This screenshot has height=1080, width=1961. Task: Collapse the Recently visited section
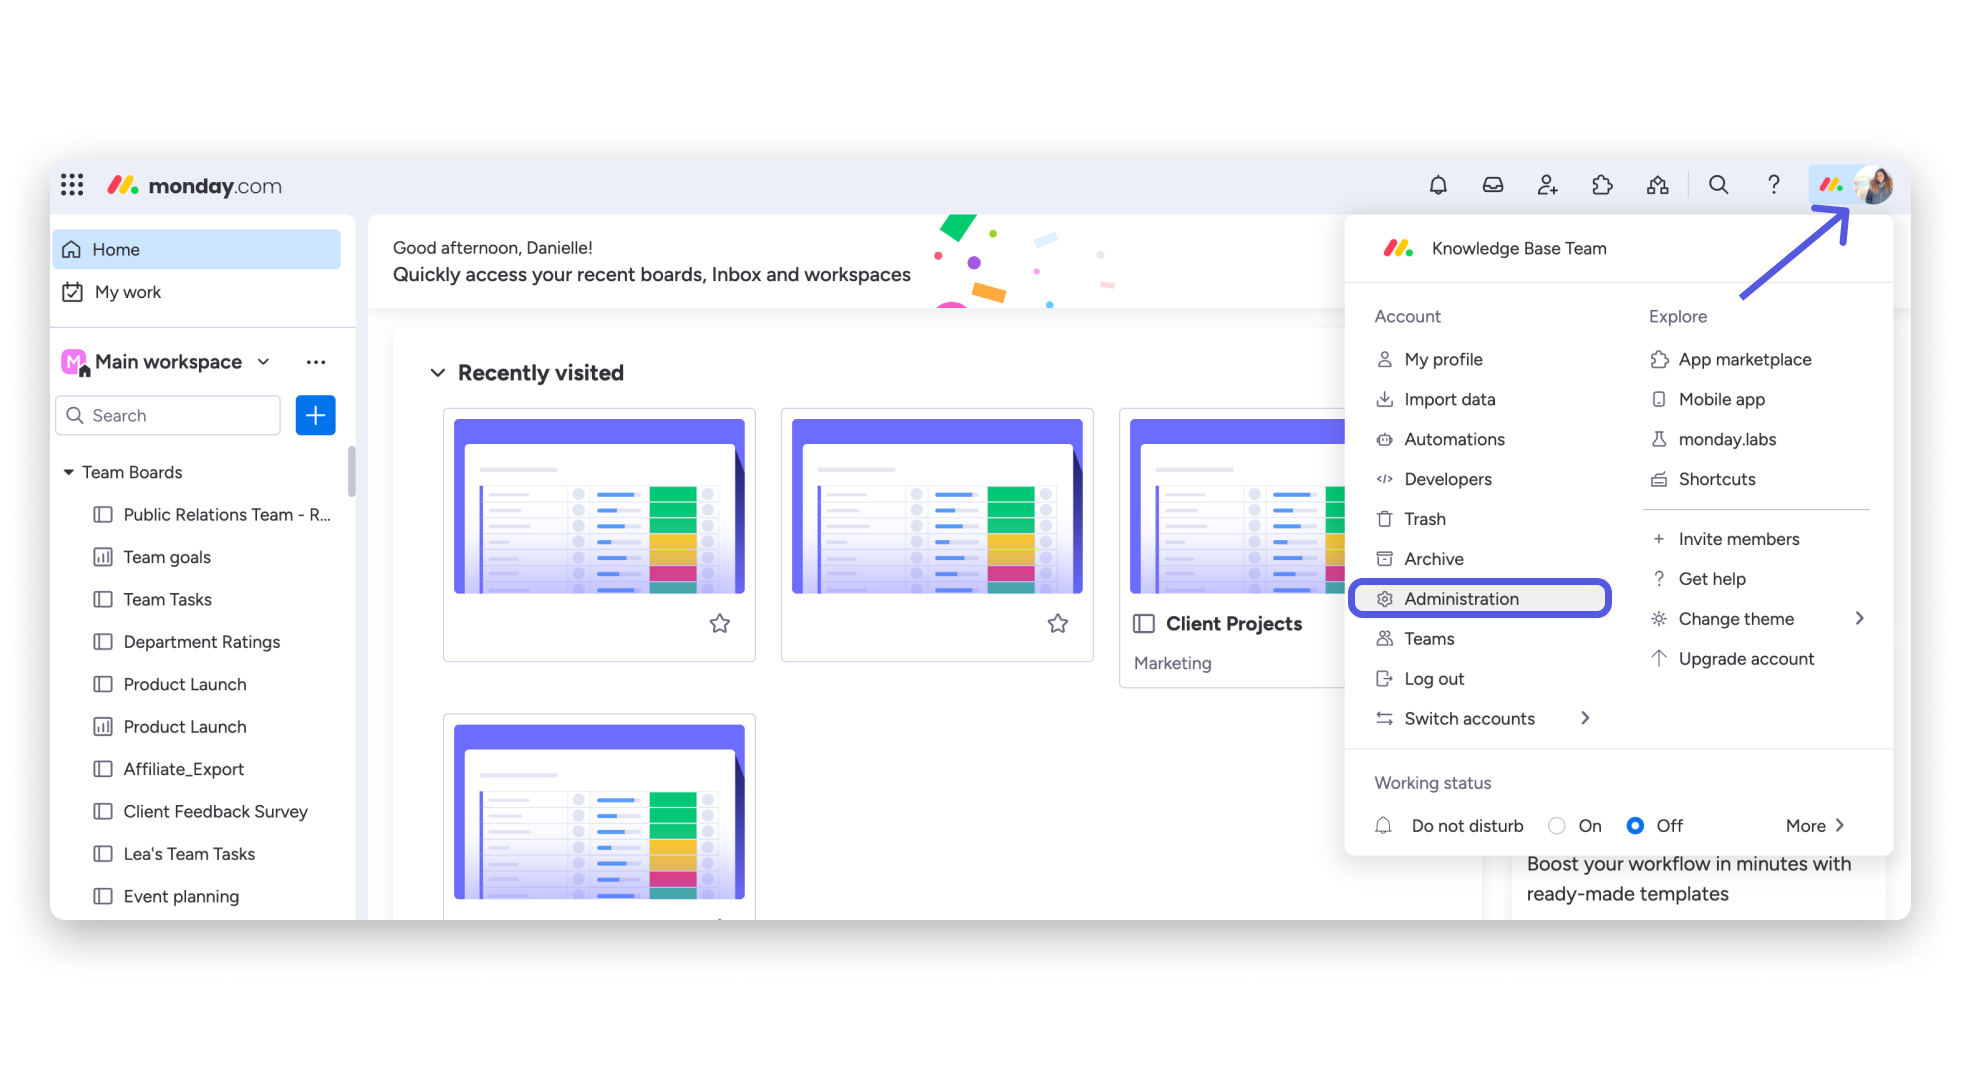click(x=438, y=372)
